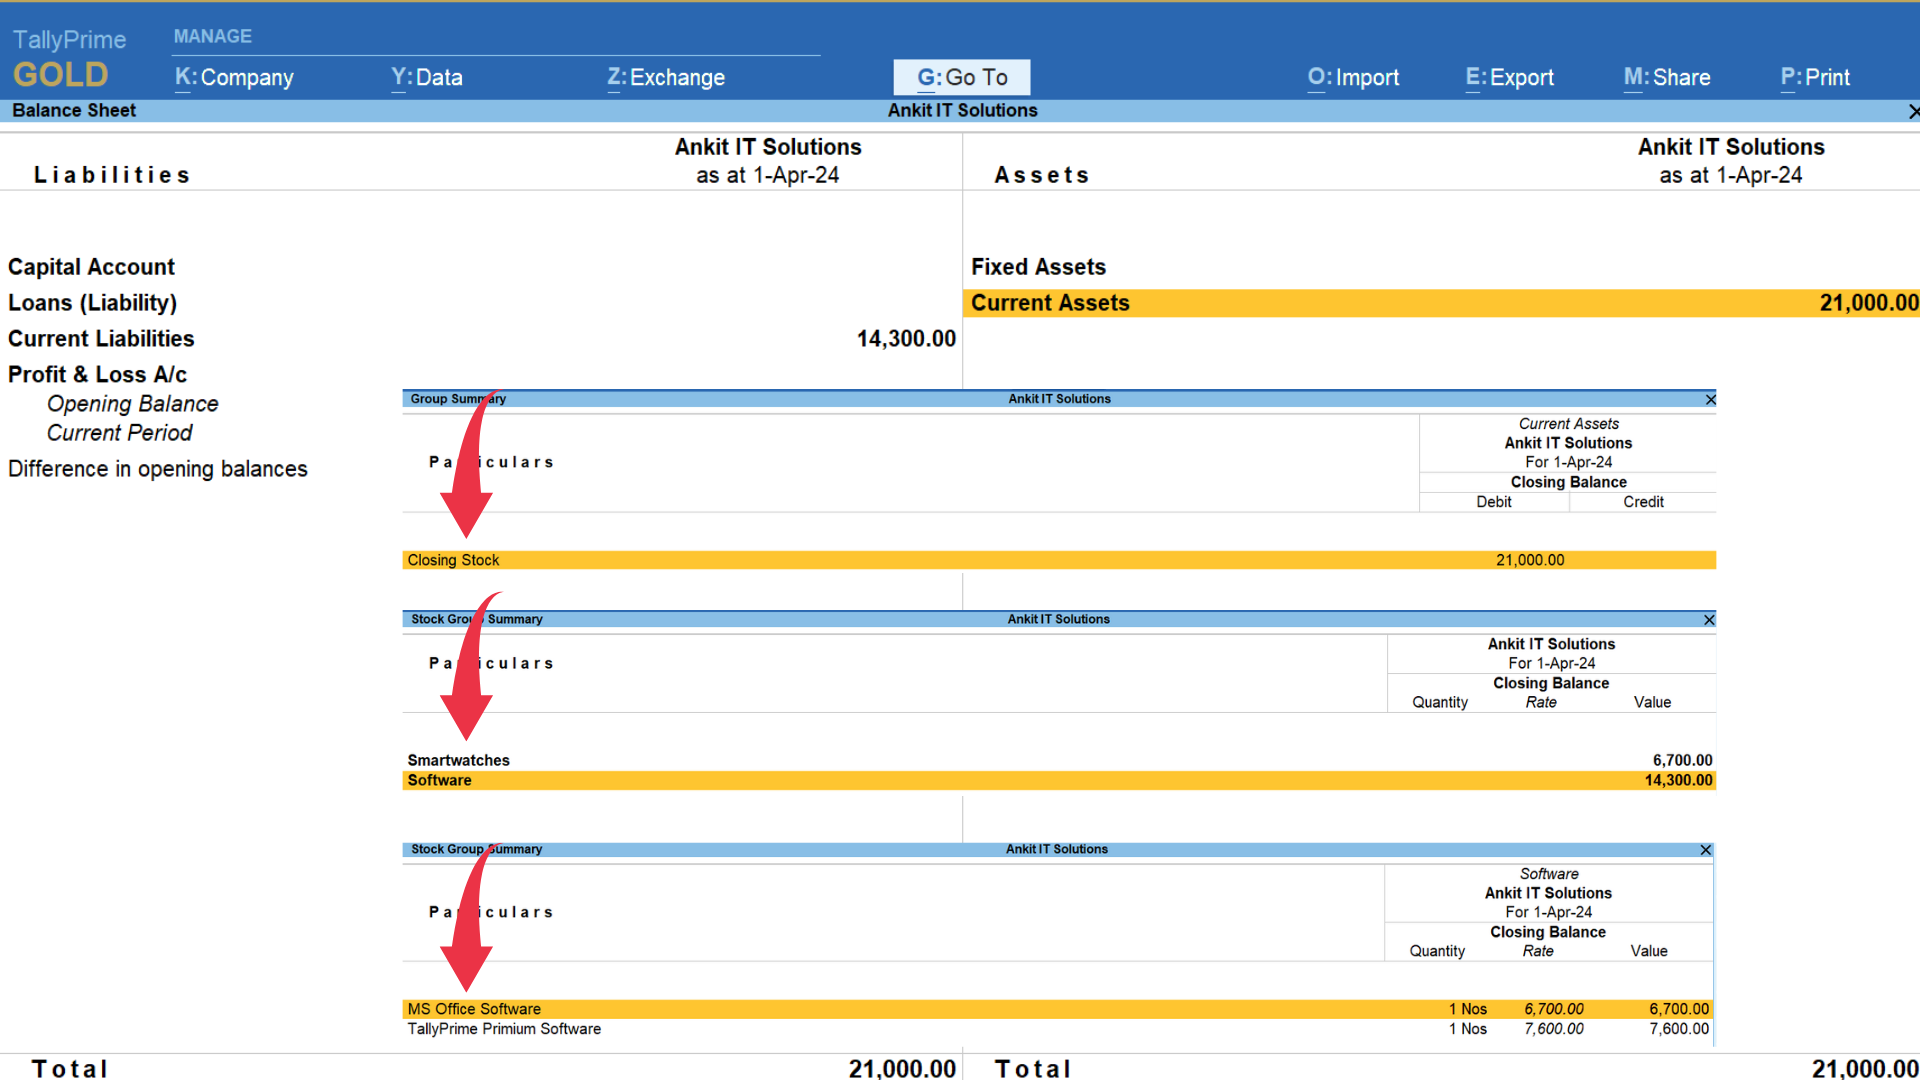This screenshot has height=1080, width=1920.
Task: Select Difference in opening balances row
Action: [158, 469]
